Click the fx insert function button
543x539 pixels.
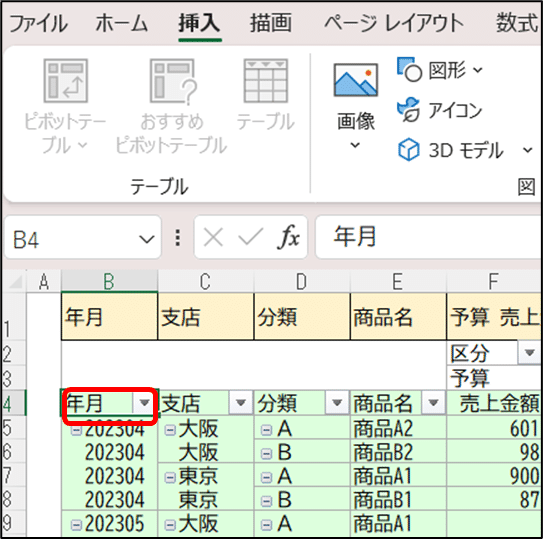(x=288, y=237)
